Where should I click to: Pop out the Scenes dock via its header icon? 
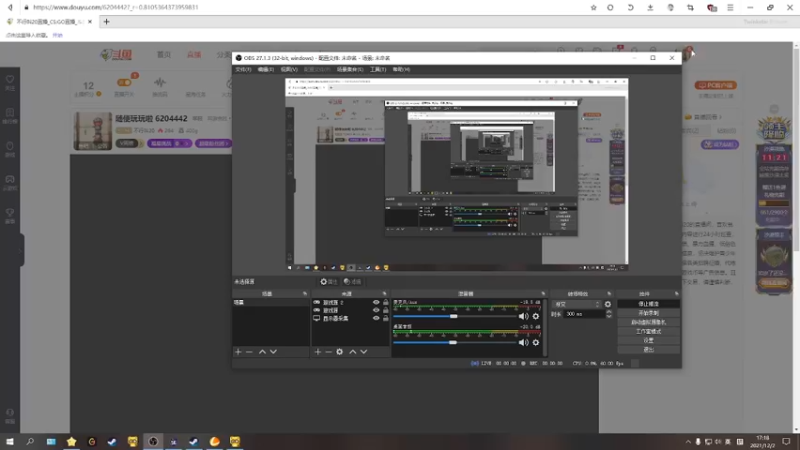click(x=305, y=294)
